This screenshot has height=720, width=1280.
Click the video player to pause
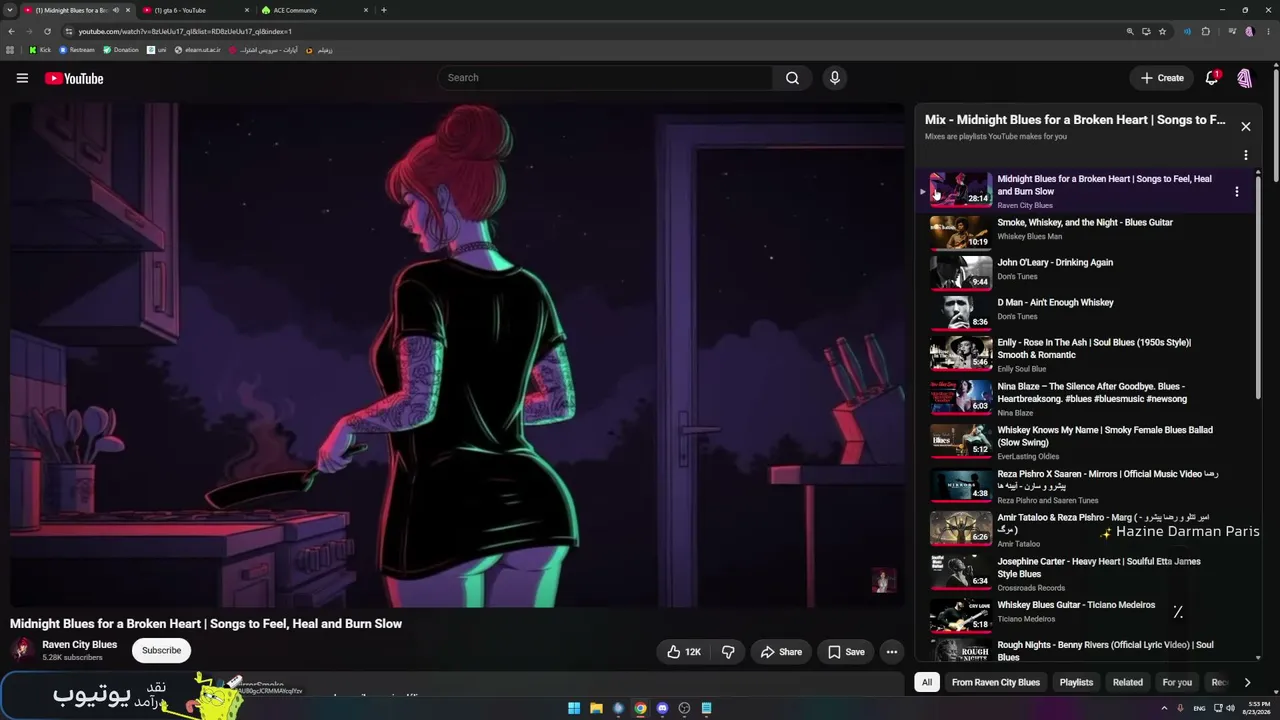(x=457, y=355)
